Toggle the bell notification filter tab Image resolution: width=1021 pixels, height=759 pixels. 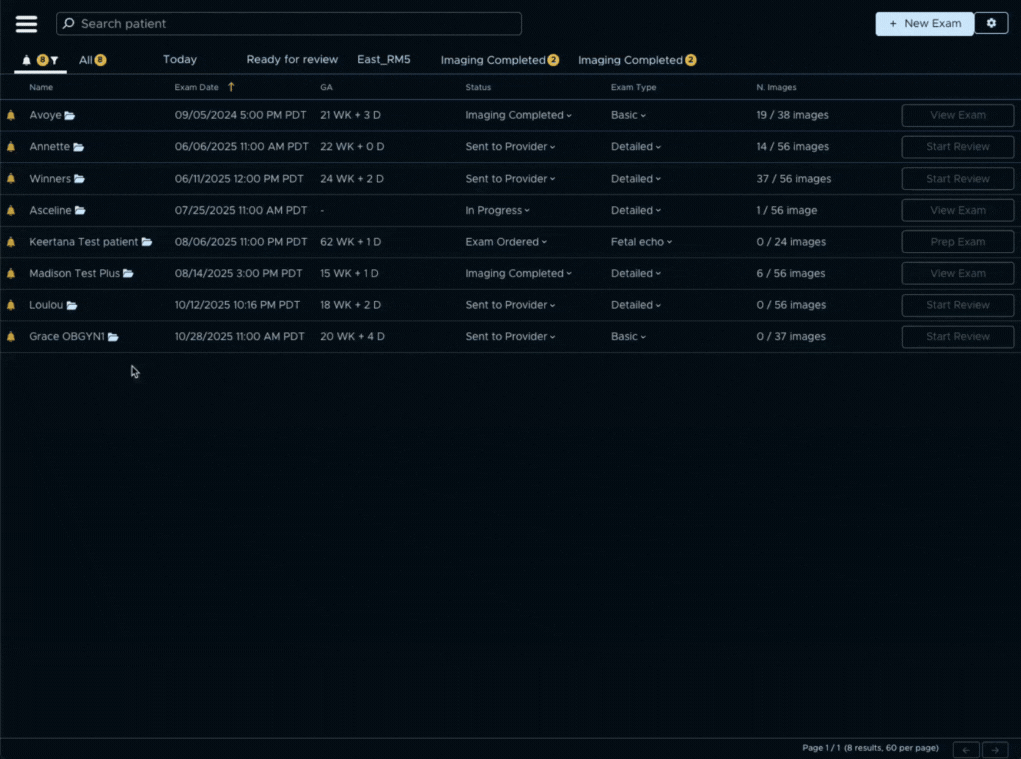click(x=40, y=61)
